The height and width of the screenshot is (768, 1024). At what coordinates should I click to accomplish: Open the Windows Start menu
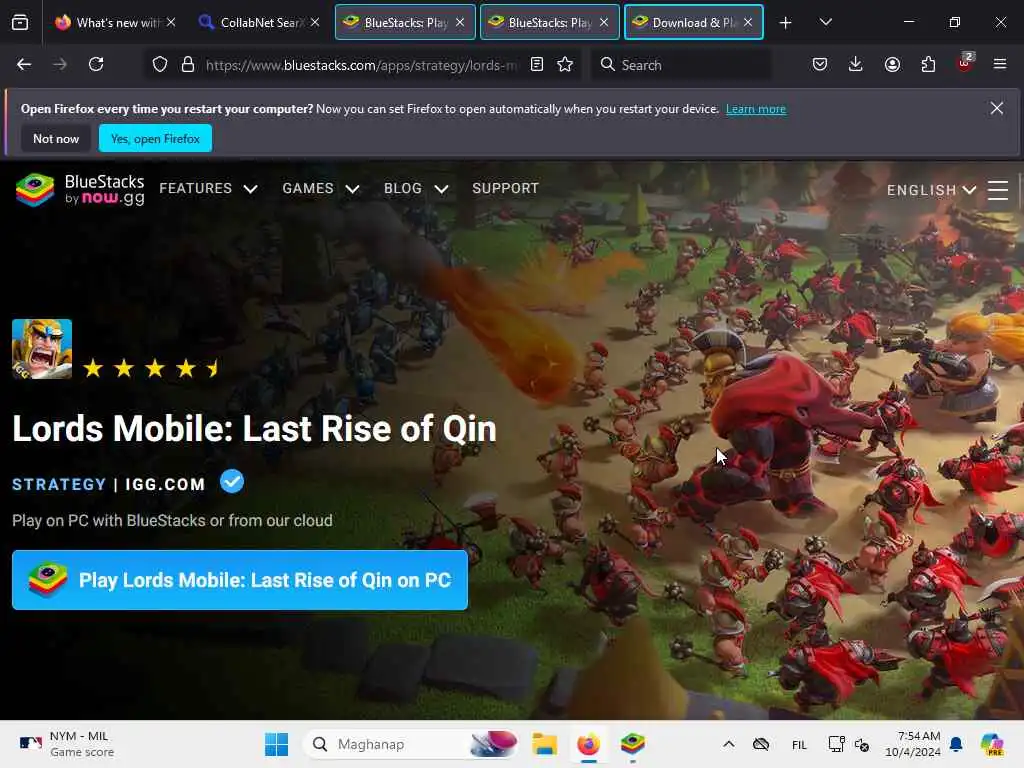click(x=276, y=744)
